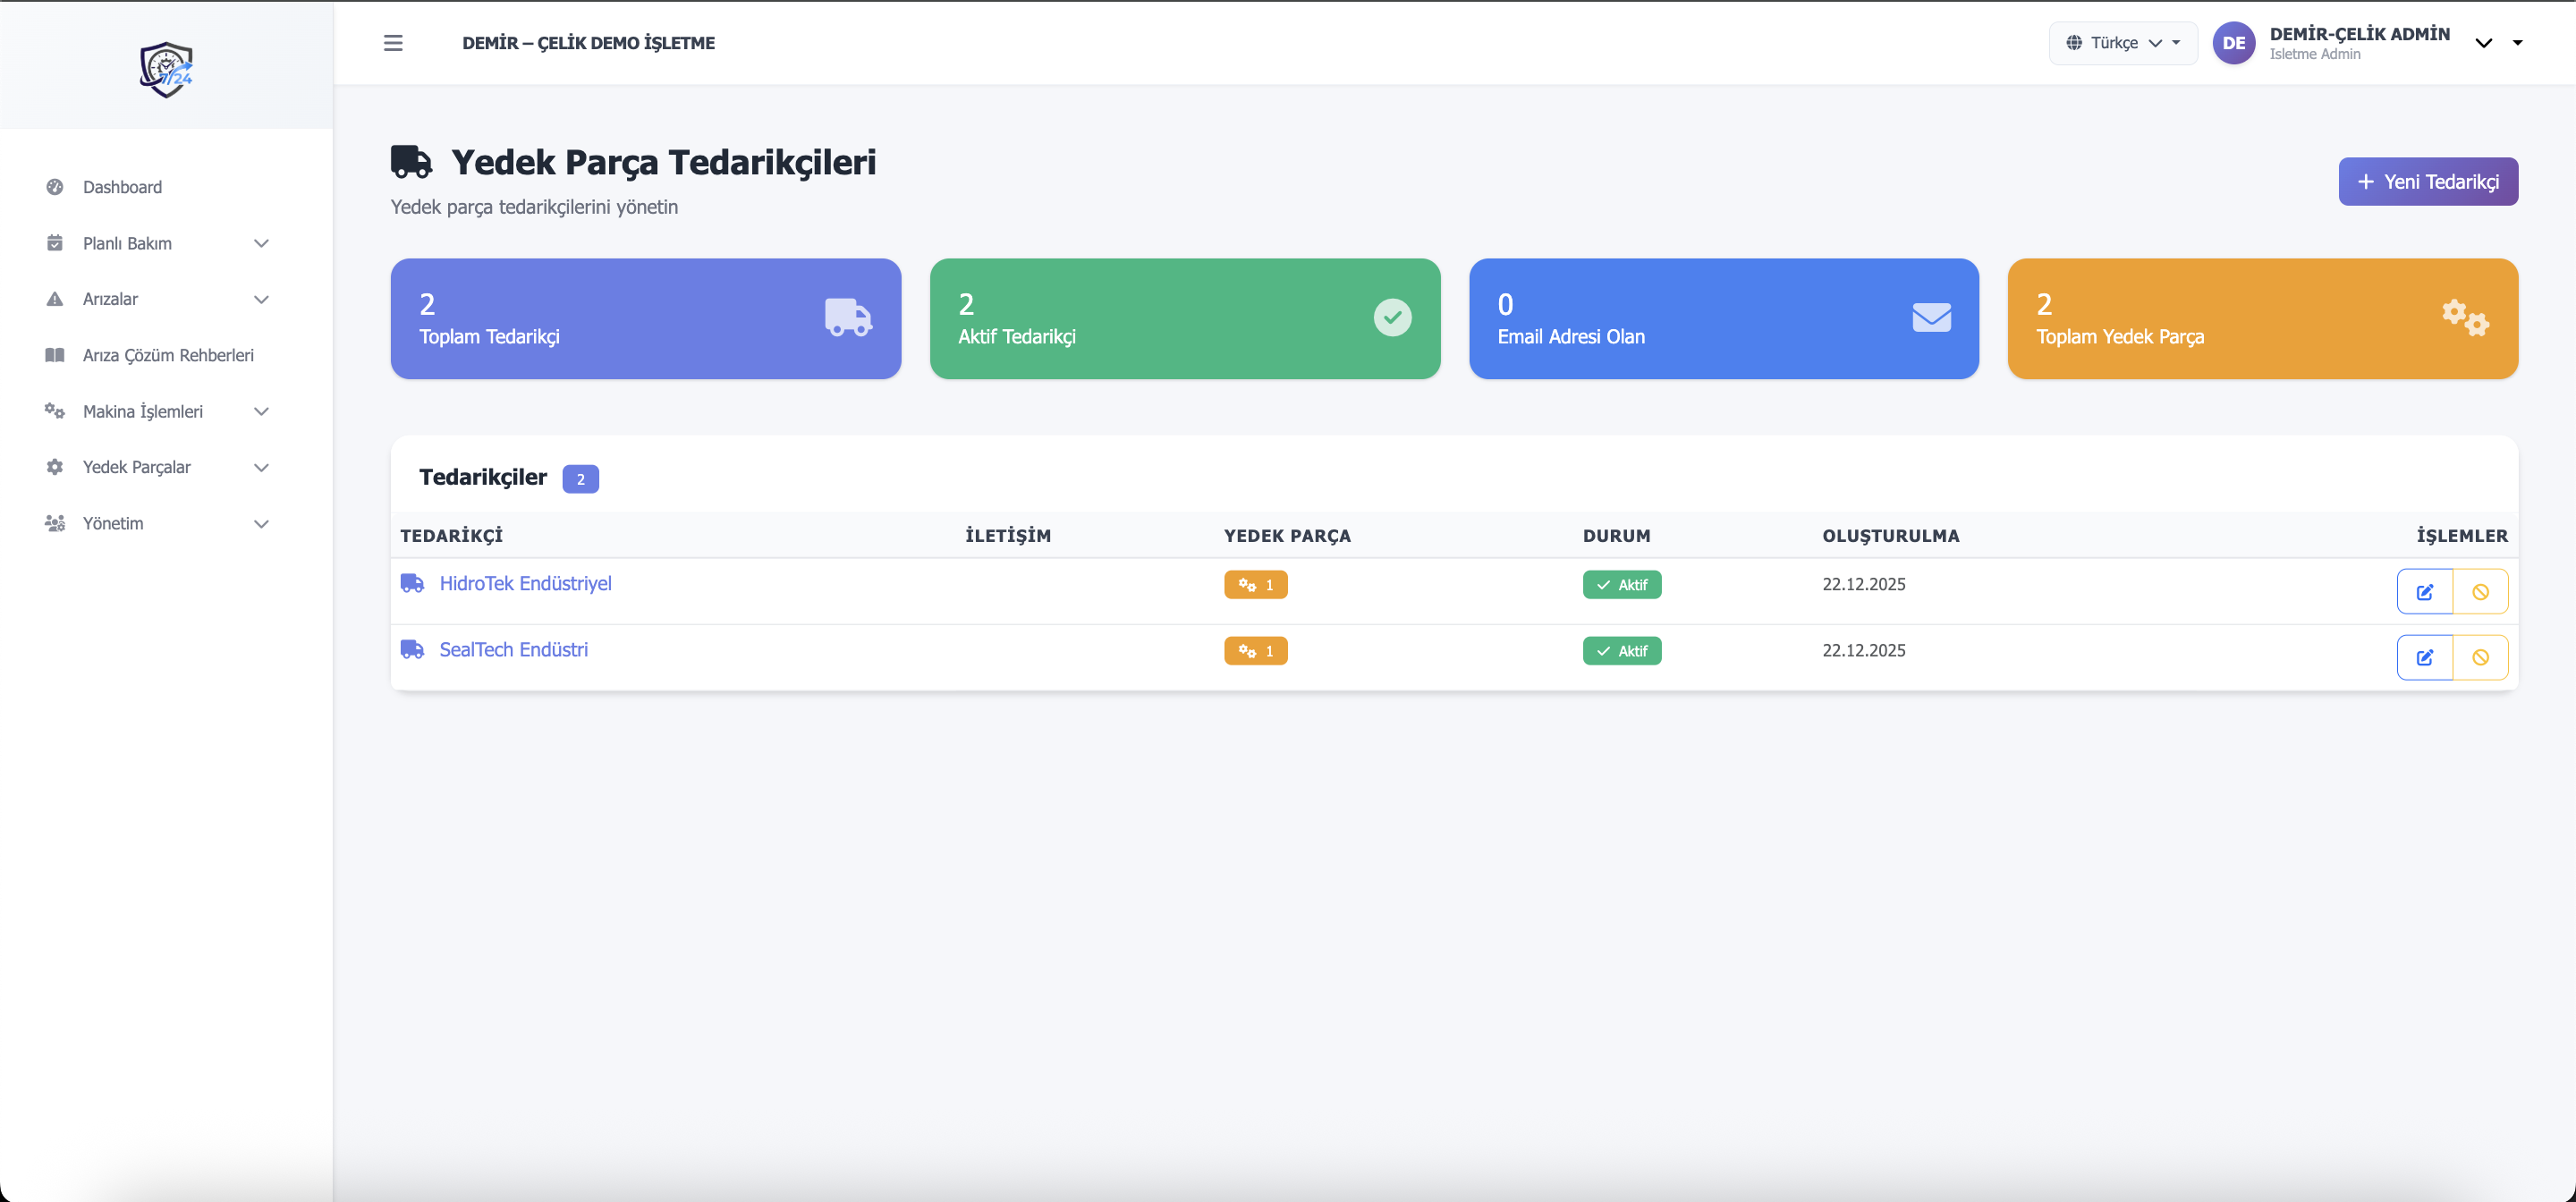Open the Türkçe language dropdown
Viewport: 2576px width, 1202px height.
tap(2122, 43)
